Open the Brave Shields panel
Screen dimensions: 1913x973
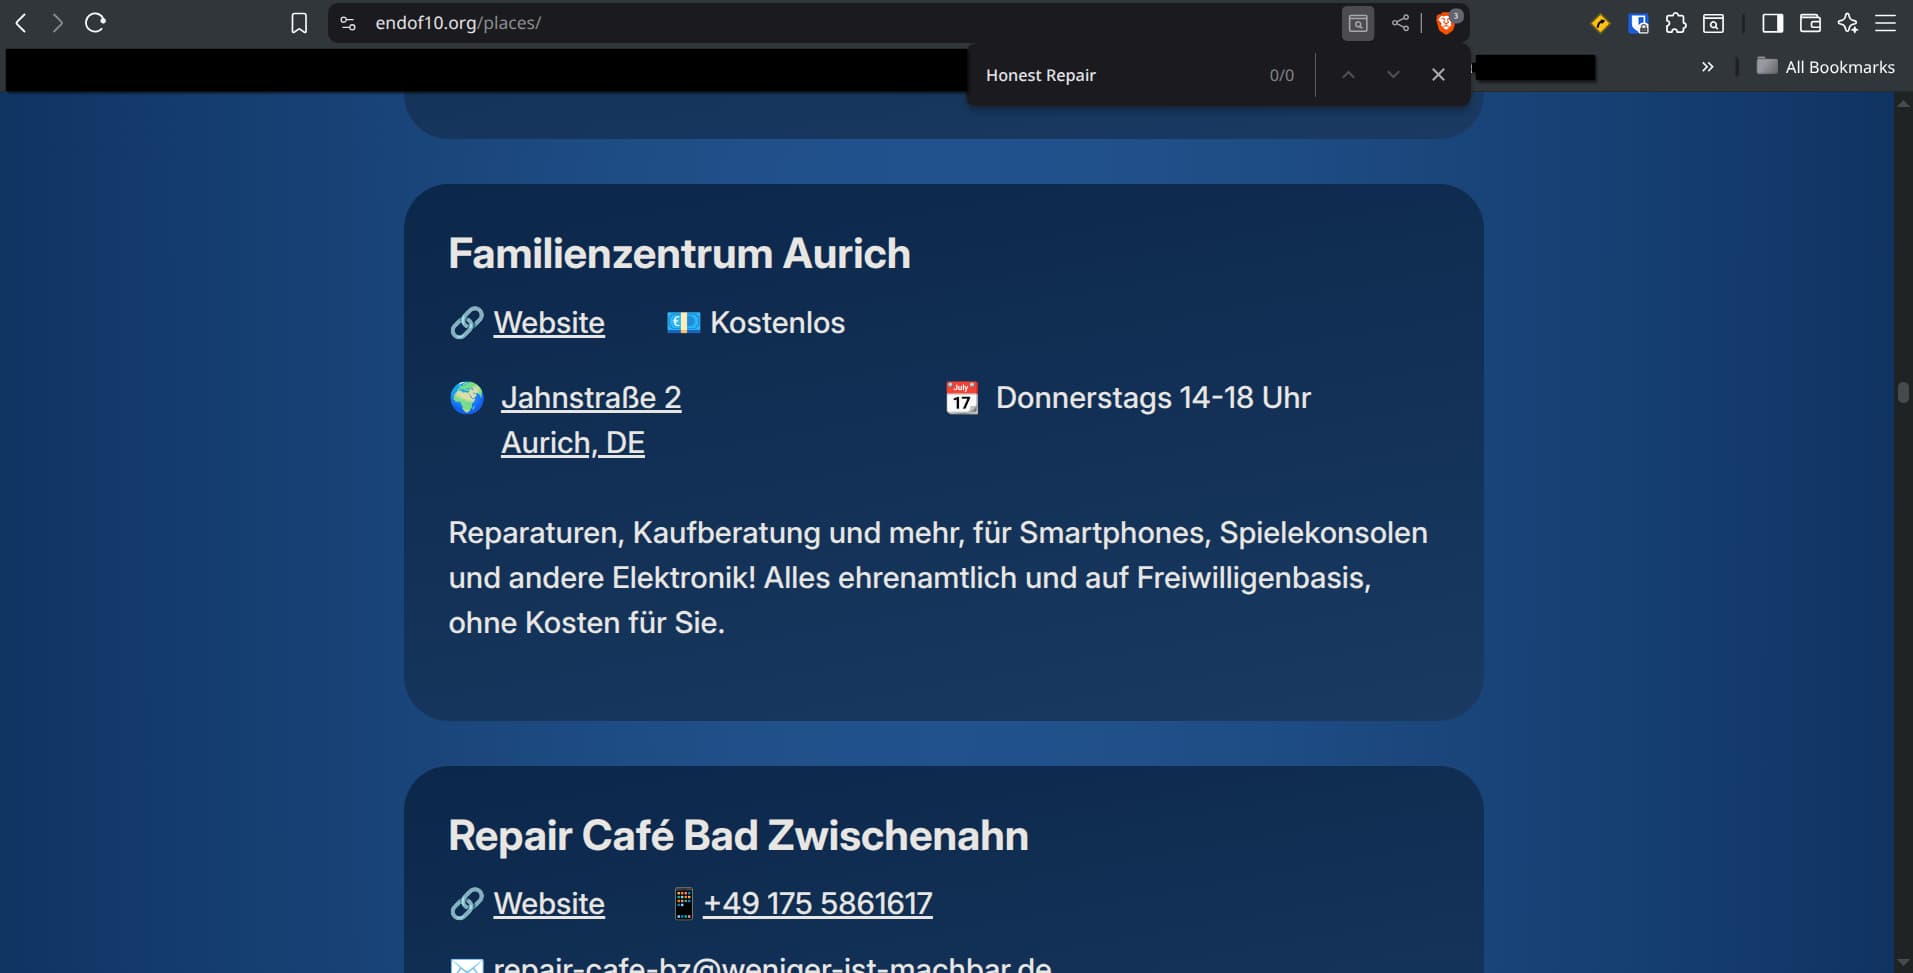[x=1446, y=22]
